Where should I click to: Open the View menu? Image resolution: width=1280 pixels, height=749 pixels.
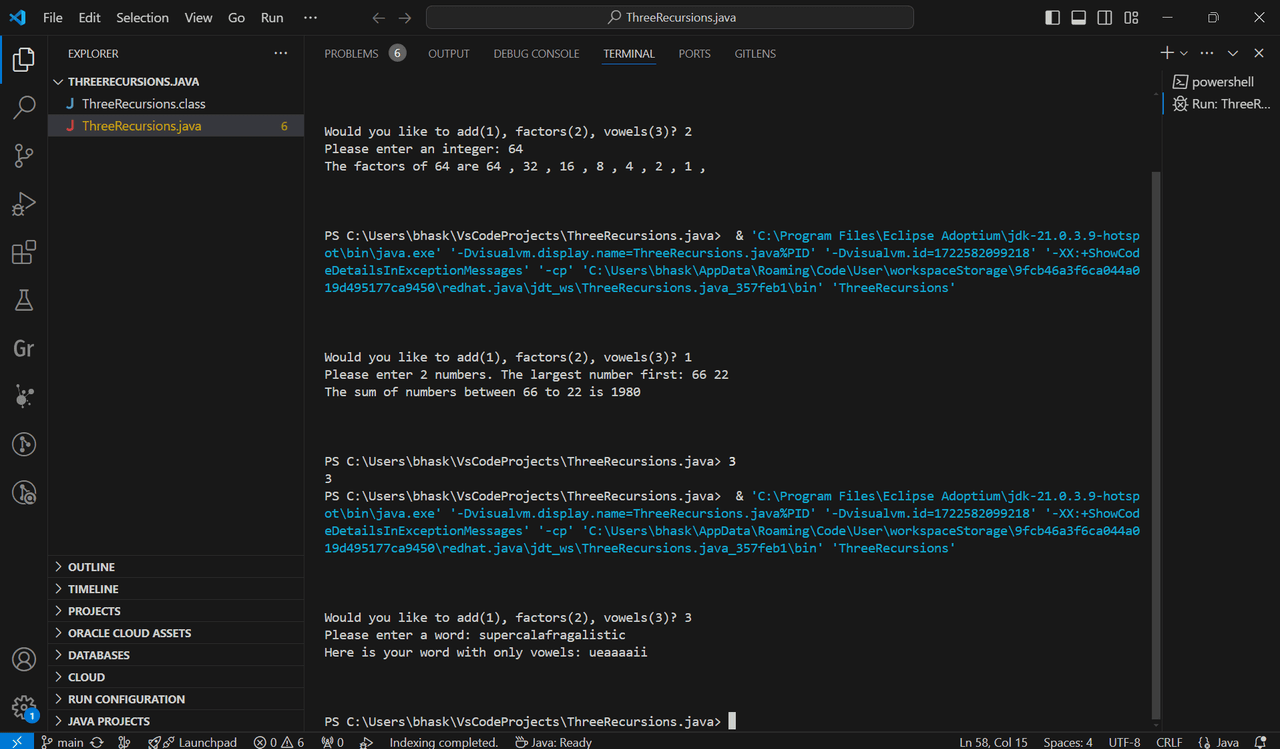click(198, 18)
